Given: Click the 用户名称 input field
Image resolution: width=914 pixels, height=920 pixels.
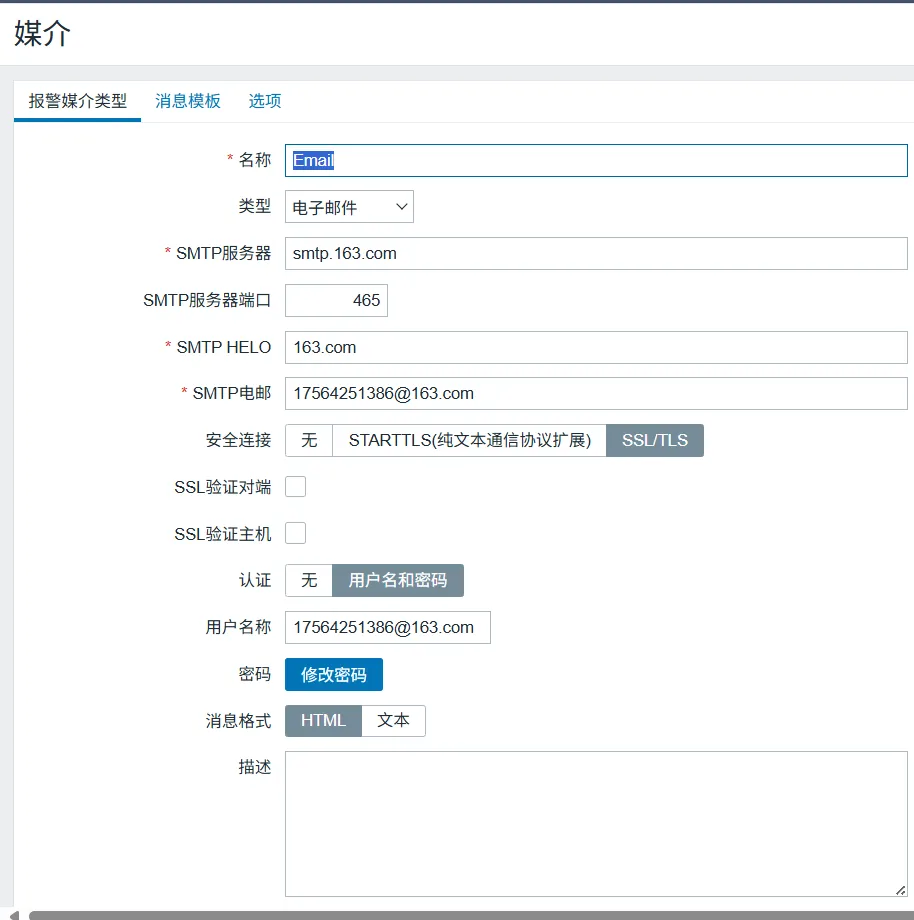Looking at the screenshot, I should click(388, 628).
